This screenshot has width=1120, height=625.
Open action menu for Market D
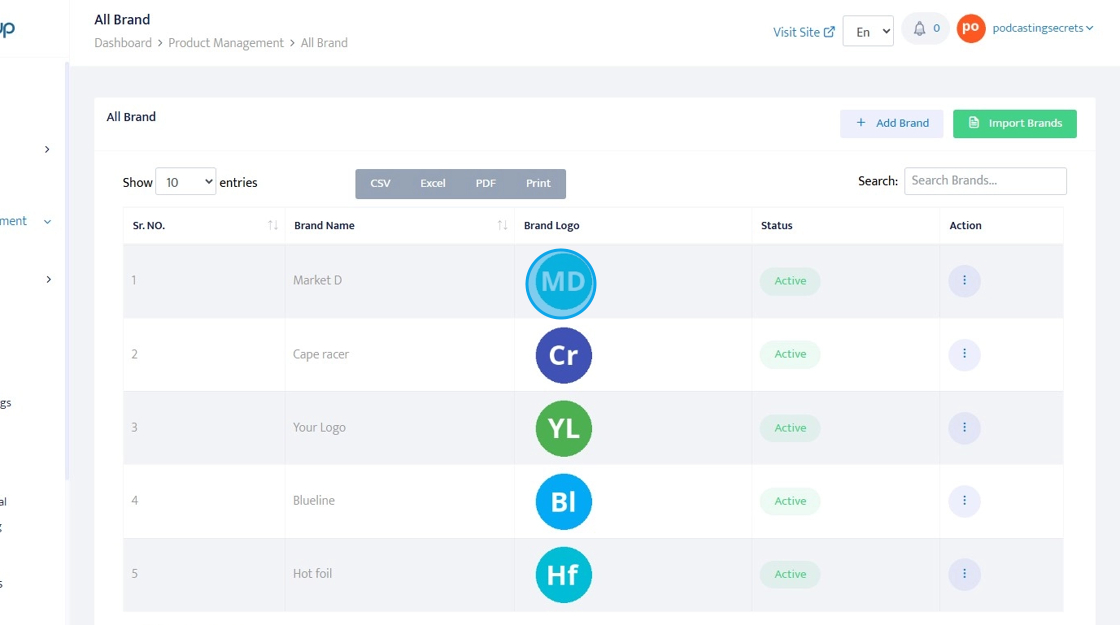coord(964,281)
